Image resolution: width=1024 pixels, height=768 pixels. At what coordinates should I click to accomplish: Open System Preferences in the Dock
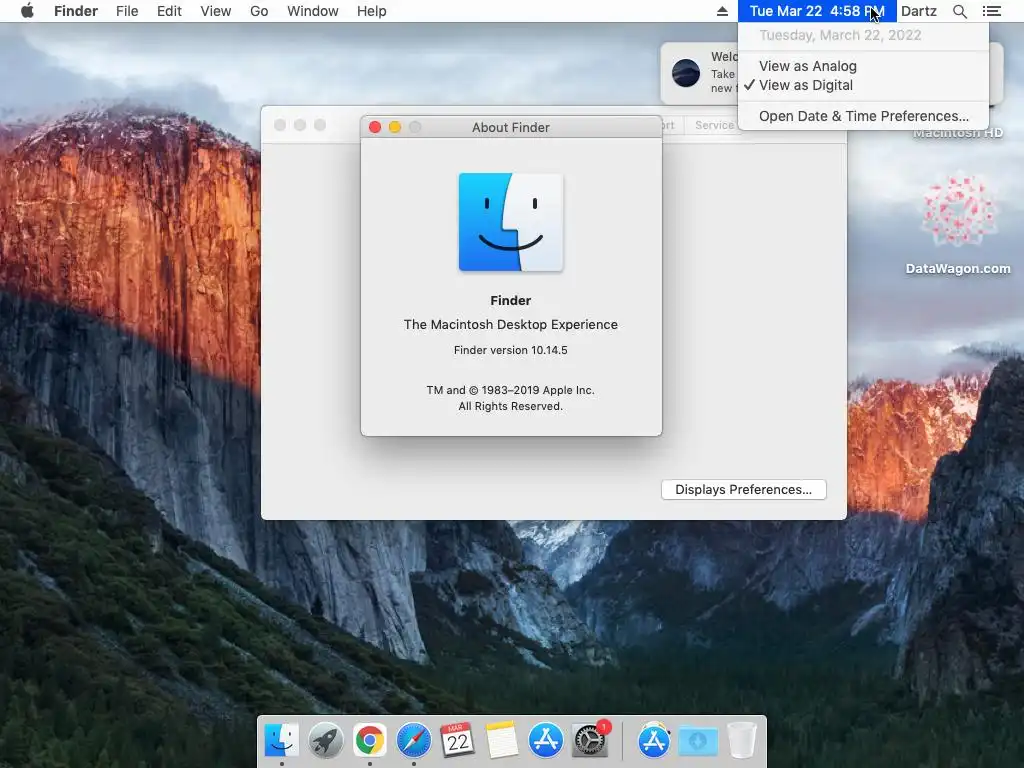[590, 740]
